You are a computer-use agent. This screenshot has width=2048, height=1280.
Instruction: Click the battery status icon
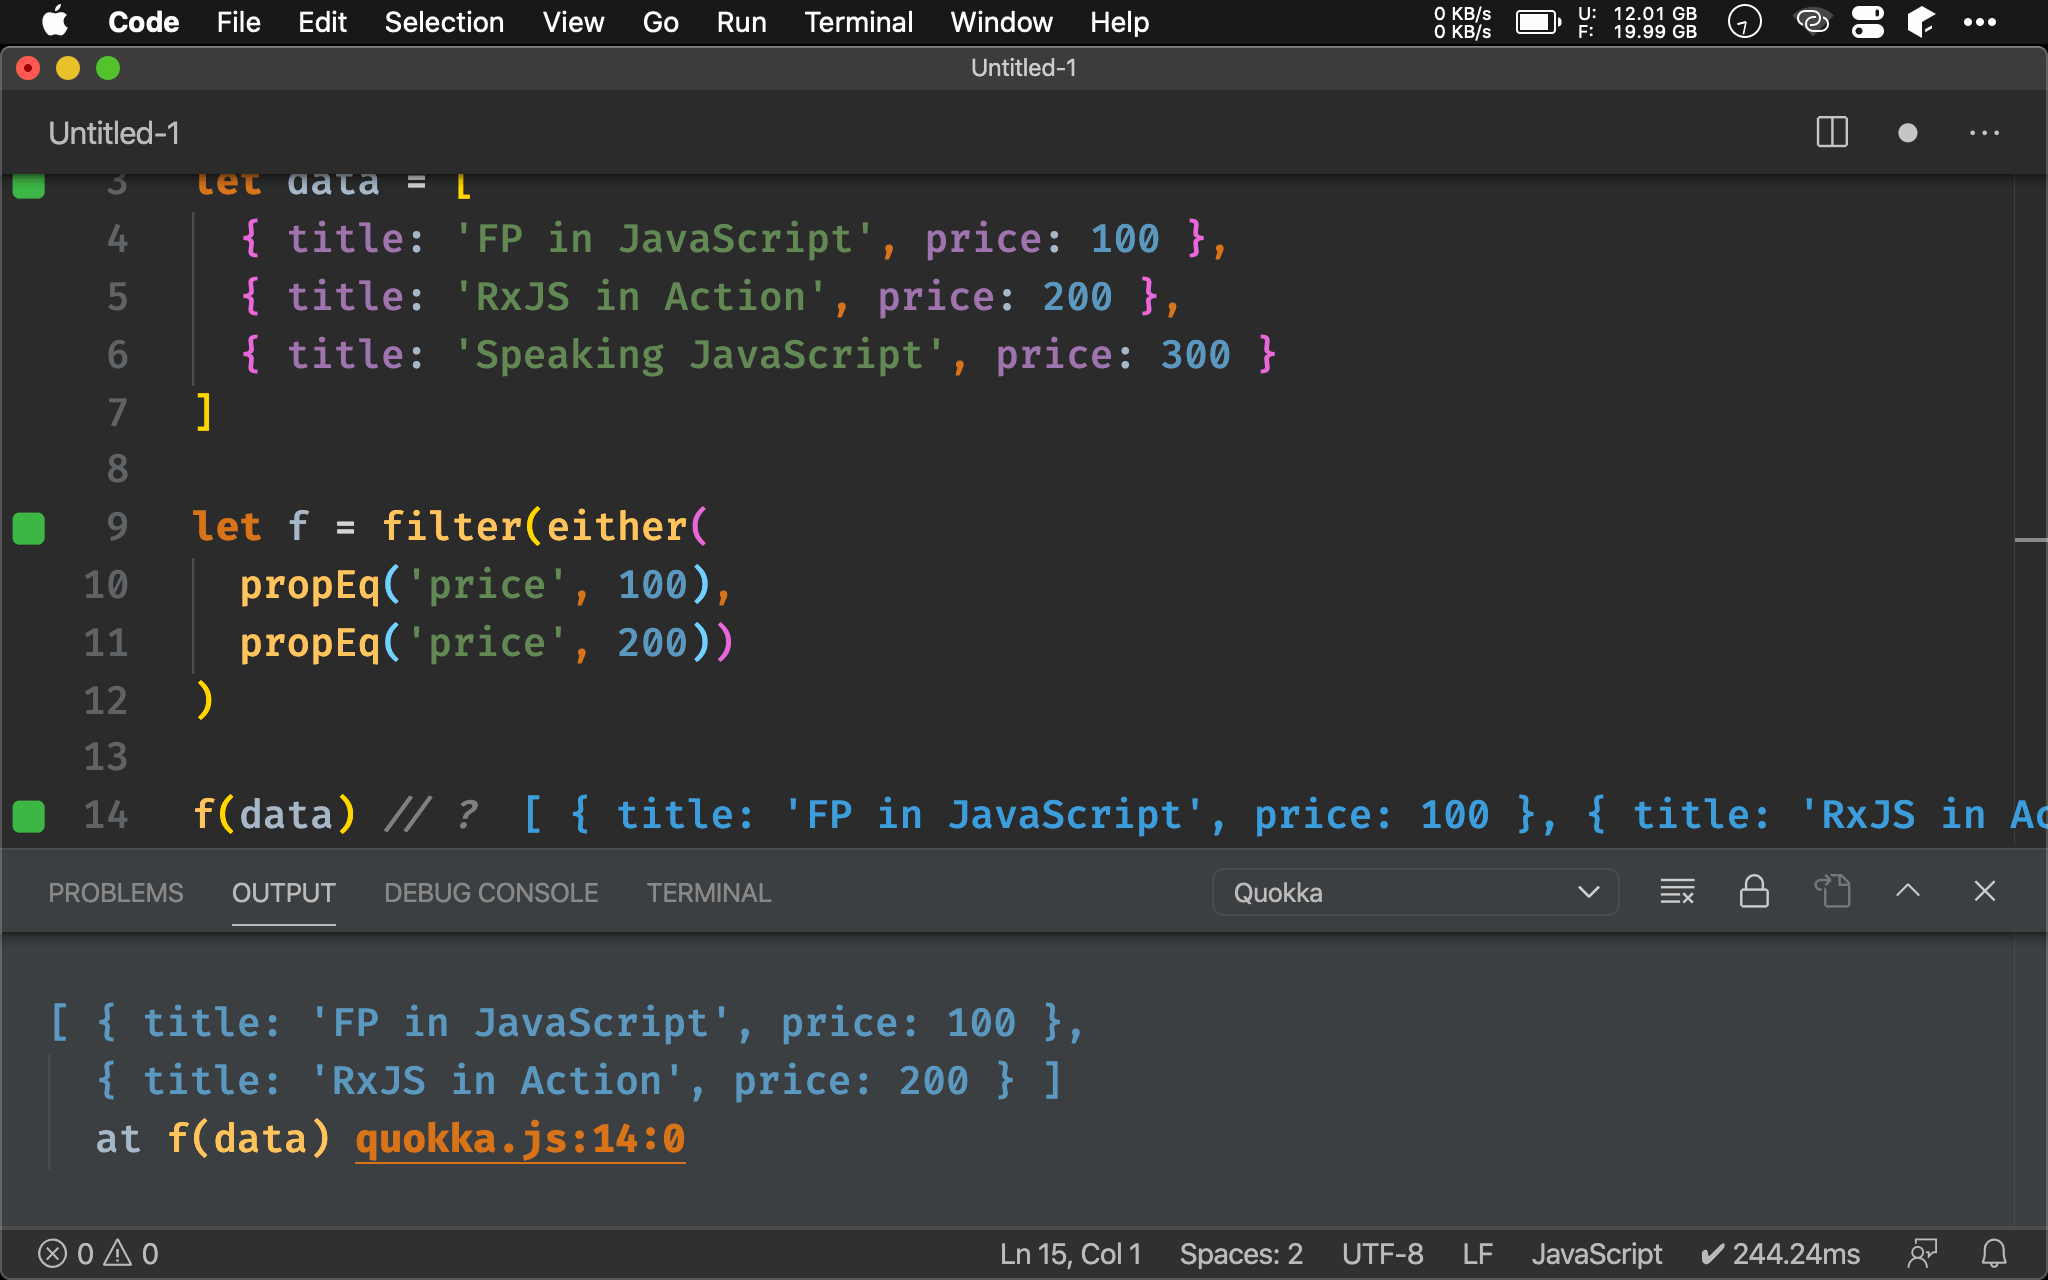pos(1538,22)
